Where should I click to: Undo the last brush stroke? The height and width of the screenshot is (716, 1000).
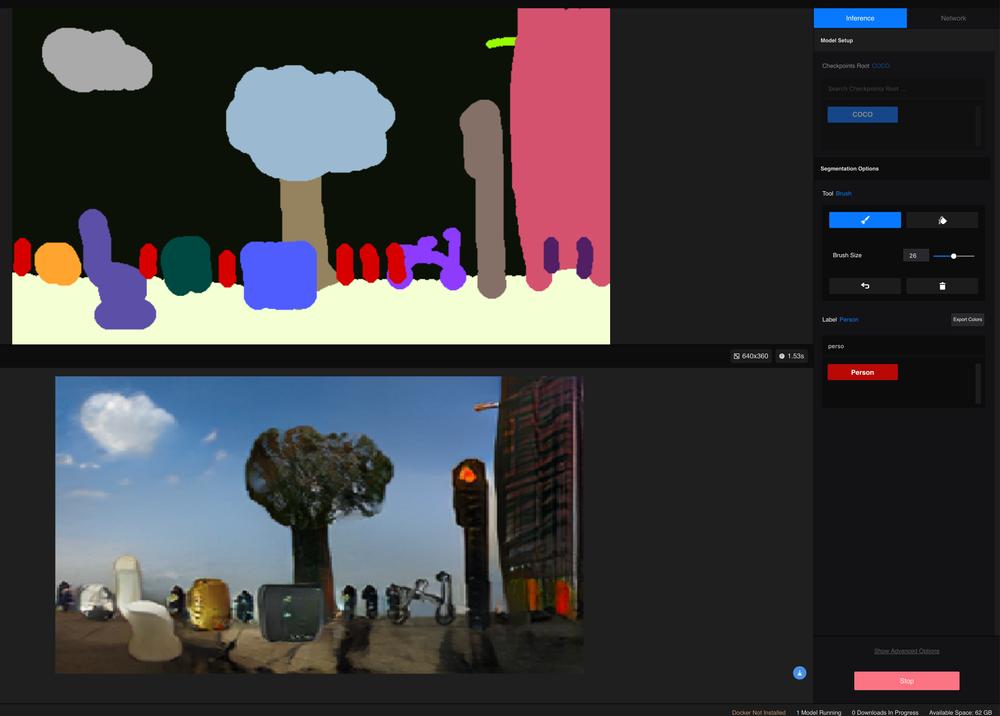click(x=865, y=286)
